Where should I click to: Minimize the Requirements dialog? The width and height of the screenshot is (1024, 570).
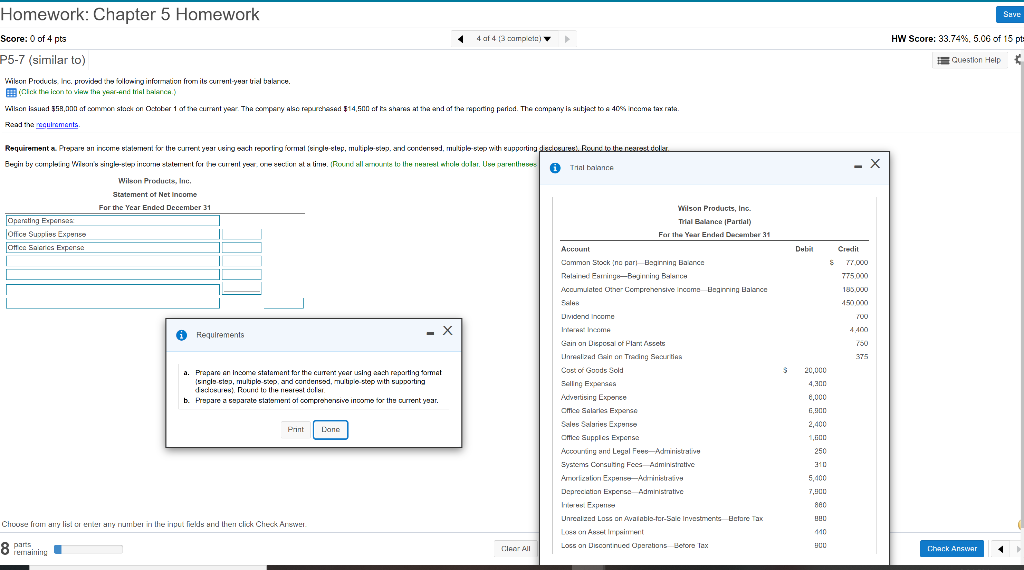430,334
